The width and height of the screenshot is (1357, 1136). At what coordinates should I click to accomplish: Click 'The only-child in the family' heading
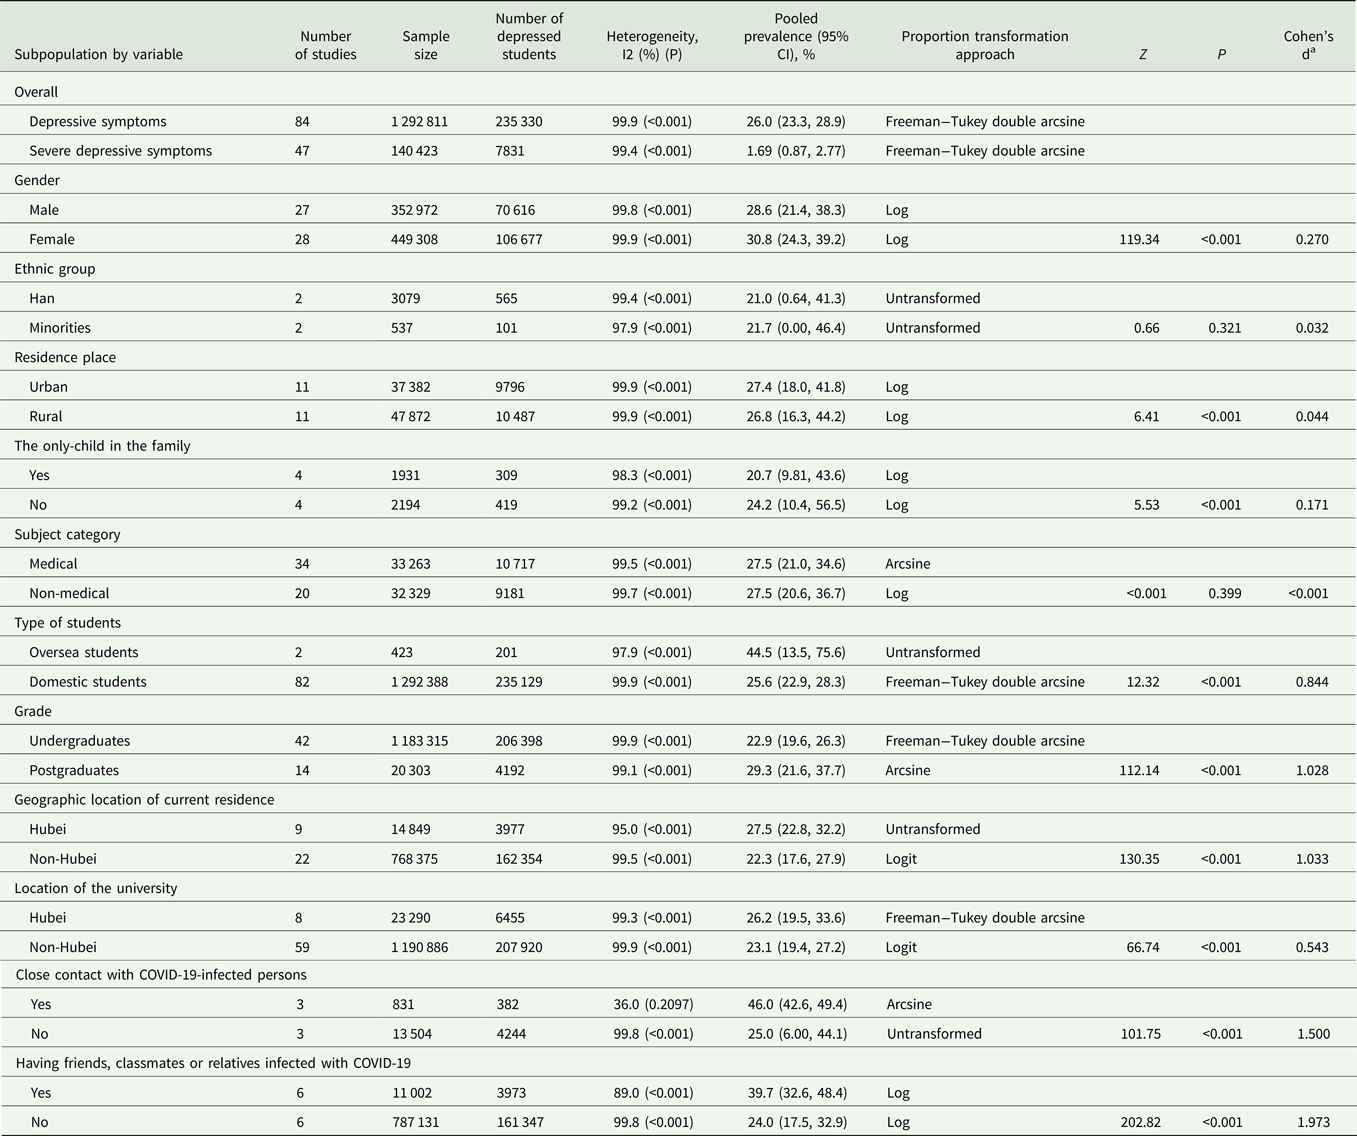(102, 446)
